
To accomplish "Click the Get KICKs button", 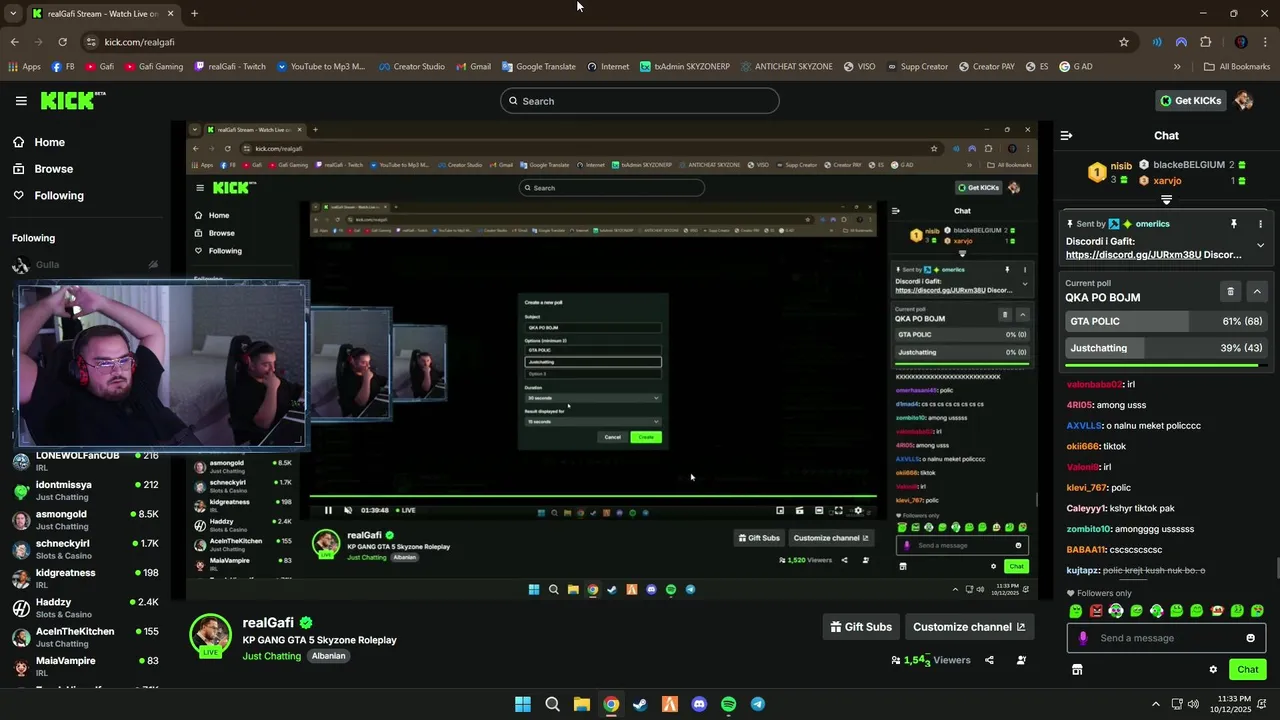I will click(1190, 100).
